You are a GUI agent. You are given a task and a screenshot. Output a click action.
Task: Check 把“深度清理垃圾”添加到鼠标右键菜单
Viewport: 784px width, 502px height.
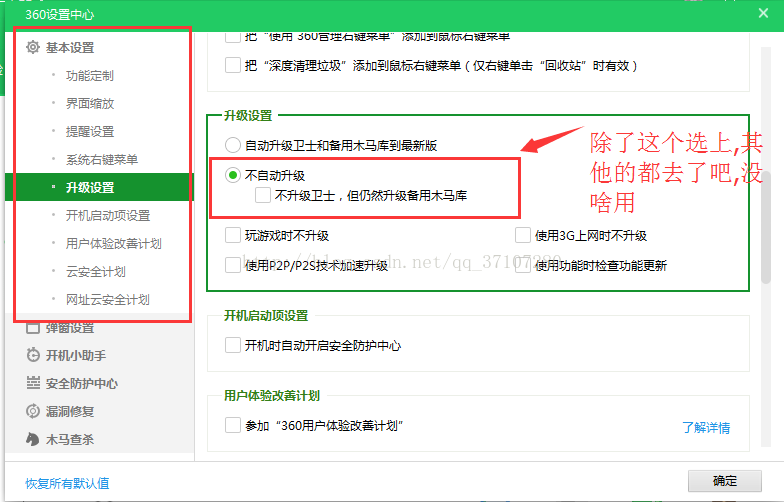pyautogui.click(x=232, y=65)
